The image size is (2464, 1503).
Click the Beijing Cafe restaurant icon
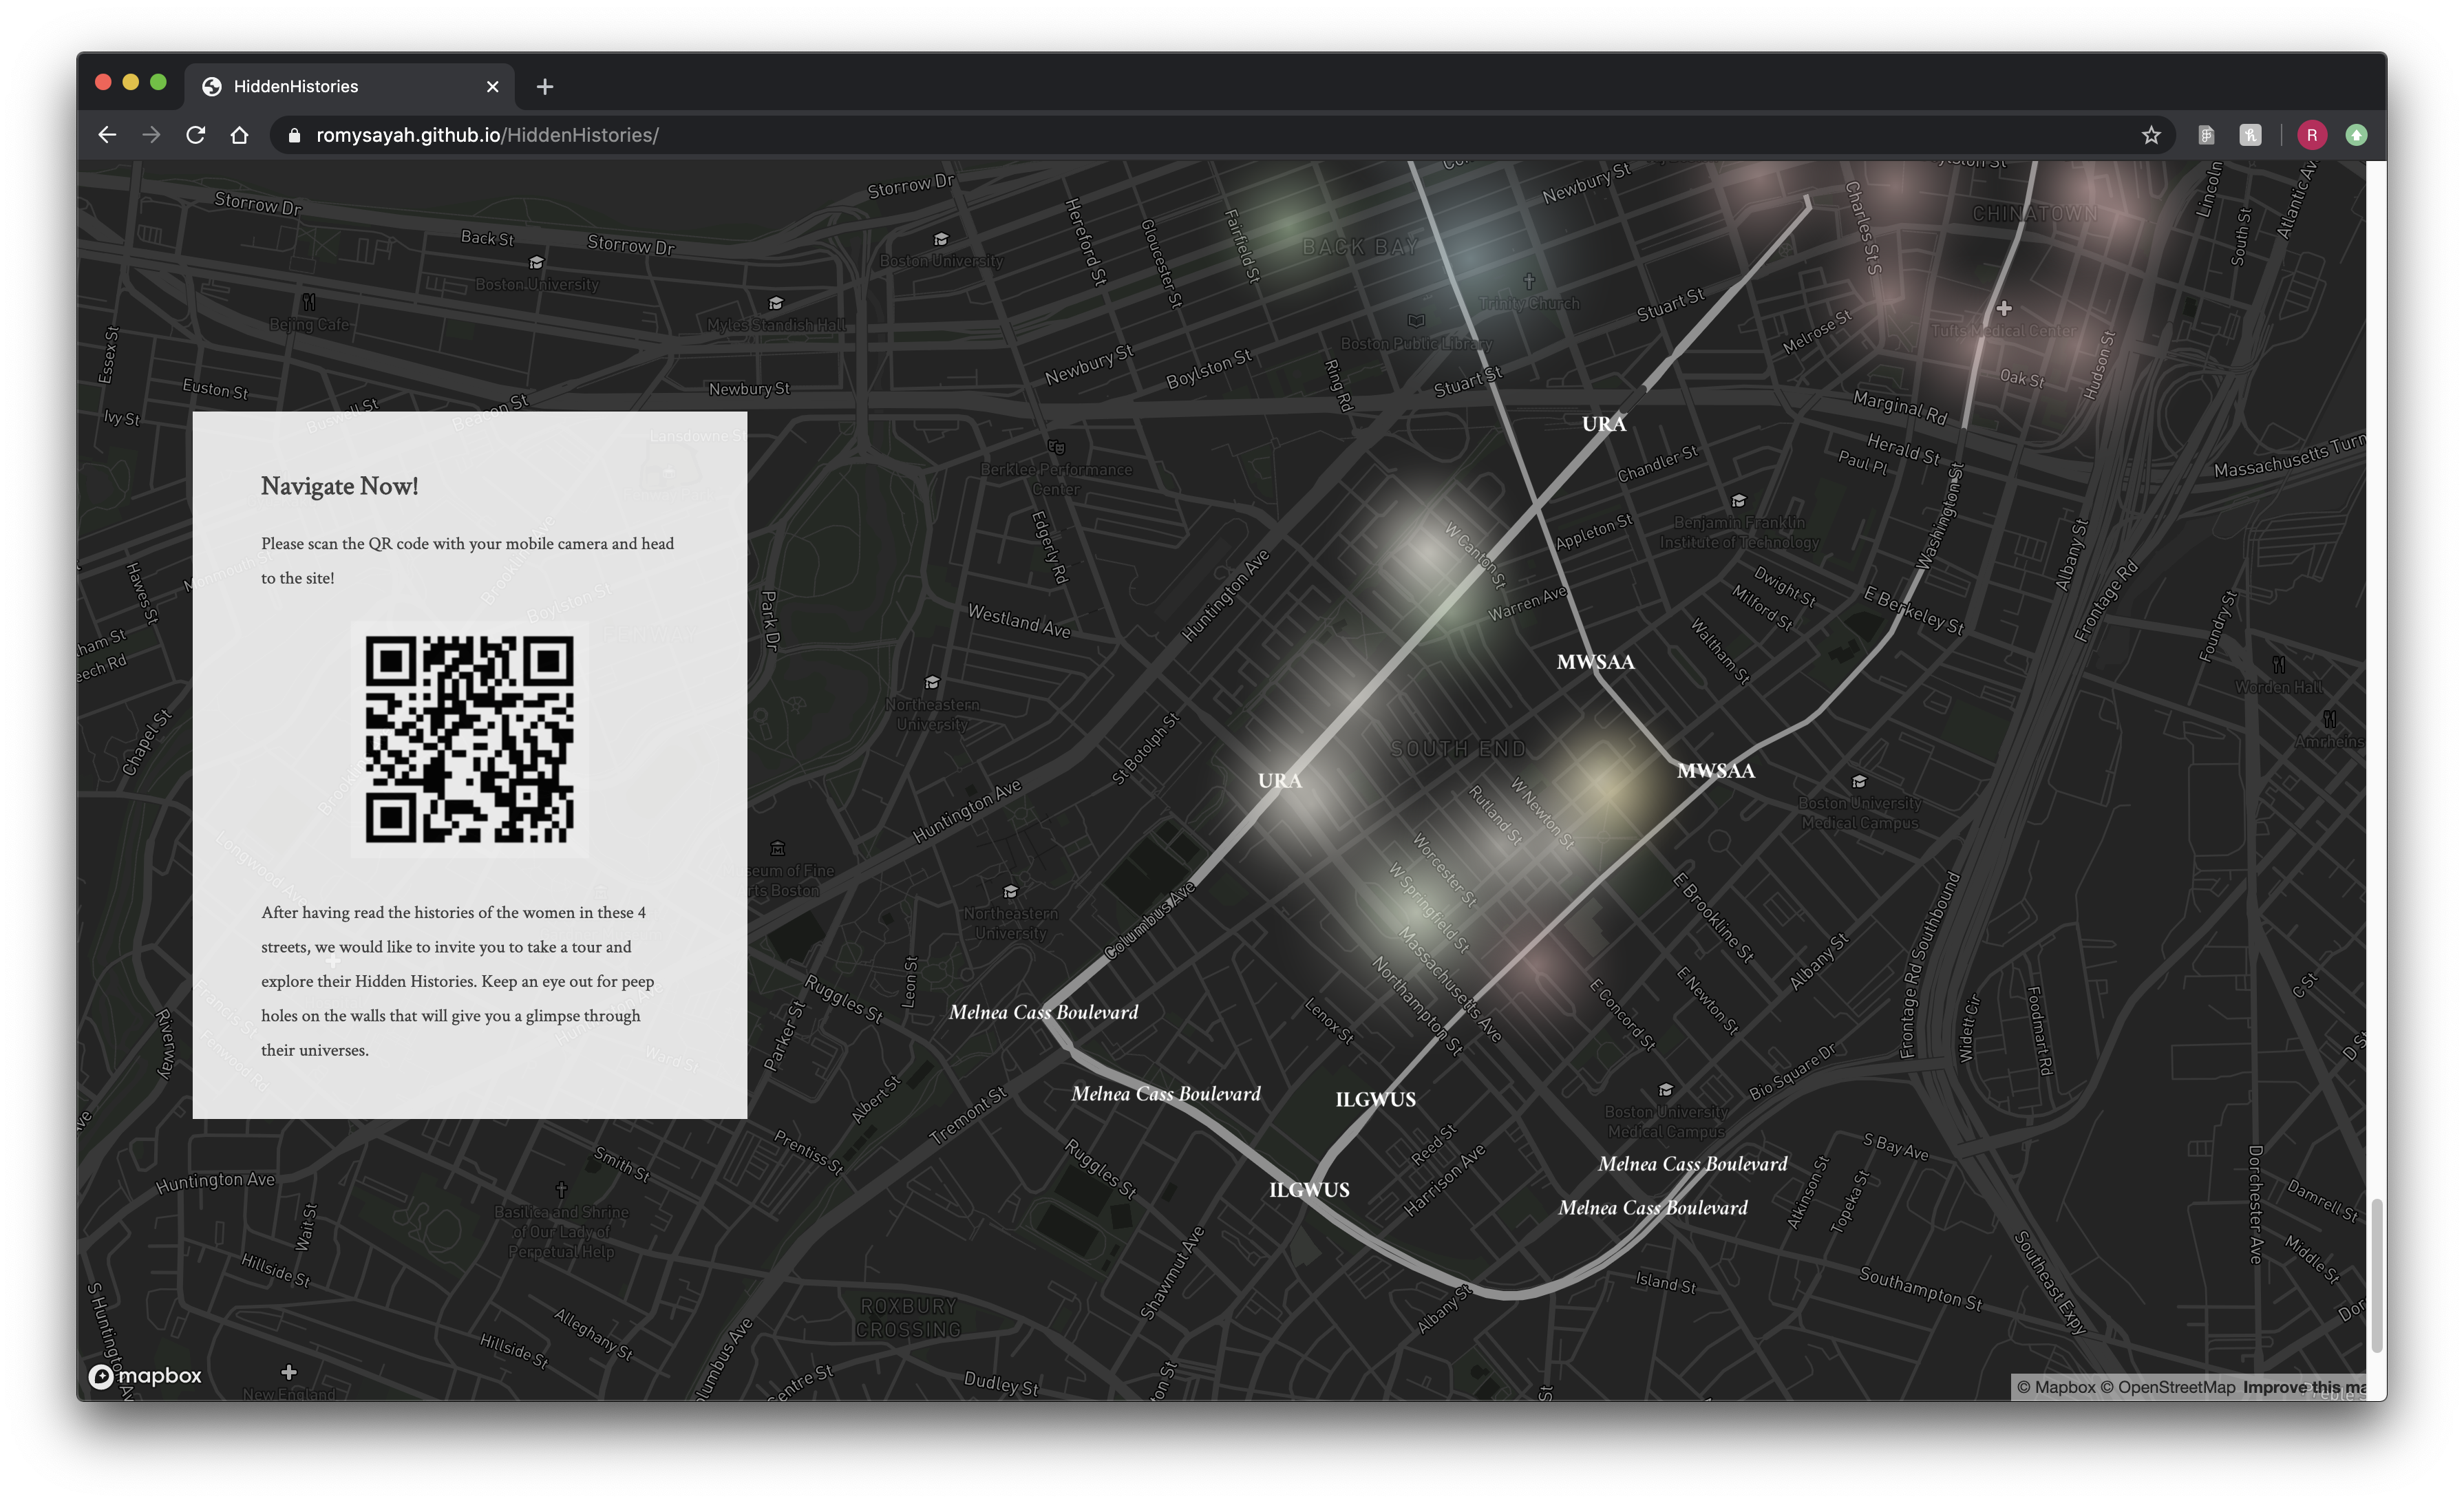tap(309, 302)
